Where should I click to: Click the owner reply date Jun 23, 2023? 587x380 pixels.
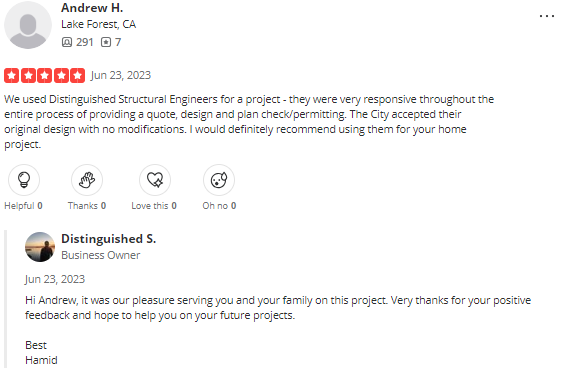pos(55,279)
